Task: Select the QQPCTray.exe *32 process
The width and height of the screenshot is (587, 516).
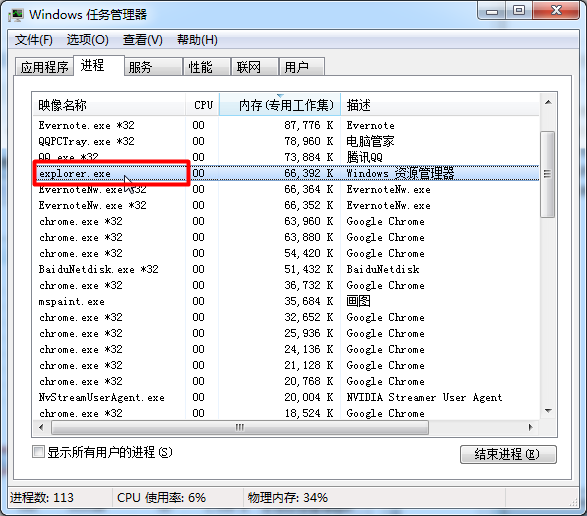Action: (x=286, y=141)
